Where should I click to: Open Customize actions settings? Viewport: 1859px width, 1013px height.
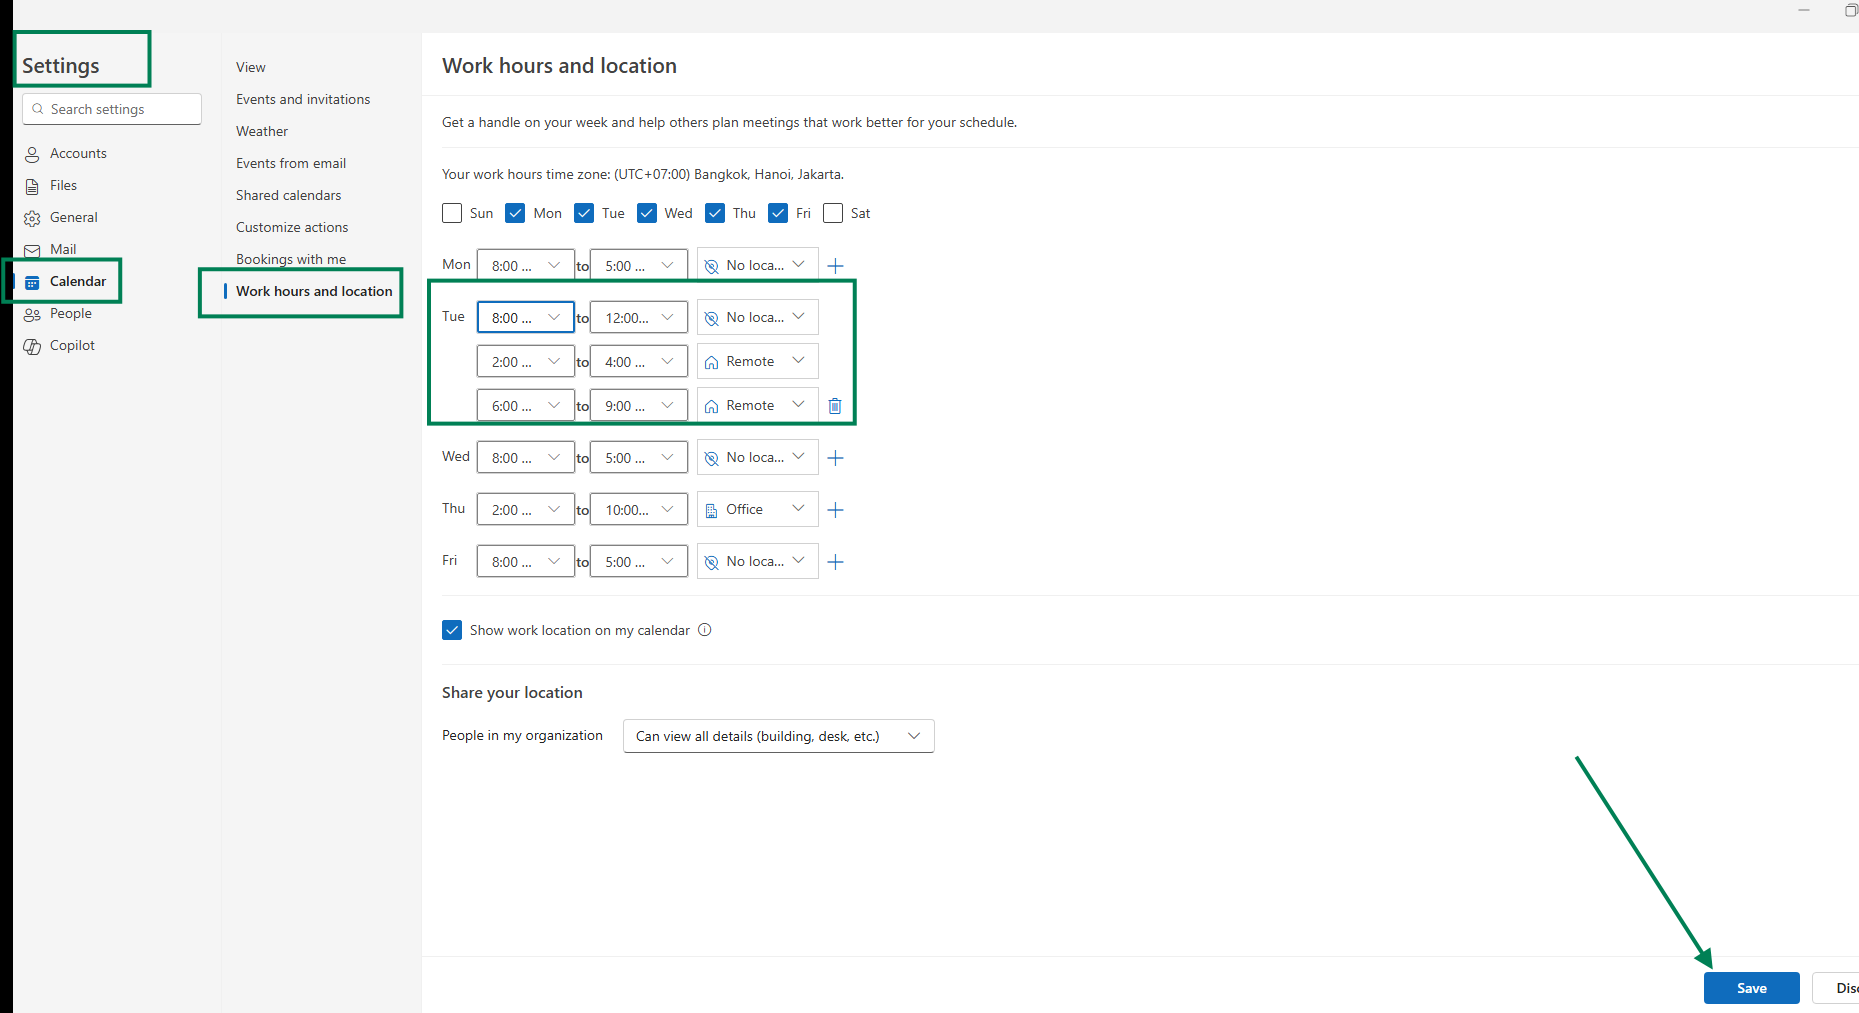[x=292, y=227]
